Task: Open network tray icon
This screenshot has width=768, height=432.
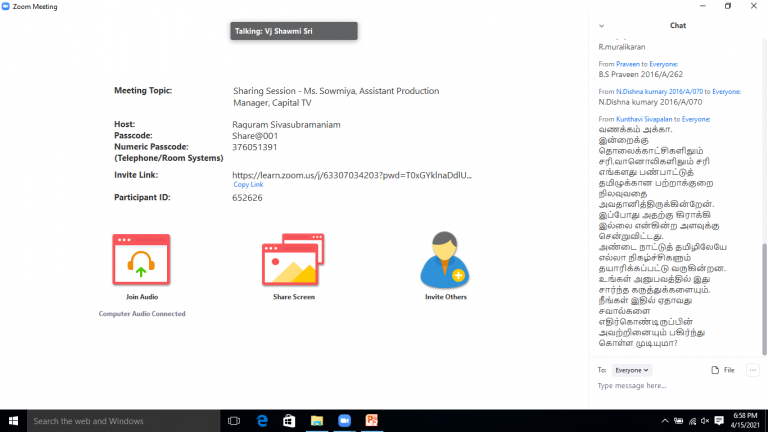Action: [692, 421]
